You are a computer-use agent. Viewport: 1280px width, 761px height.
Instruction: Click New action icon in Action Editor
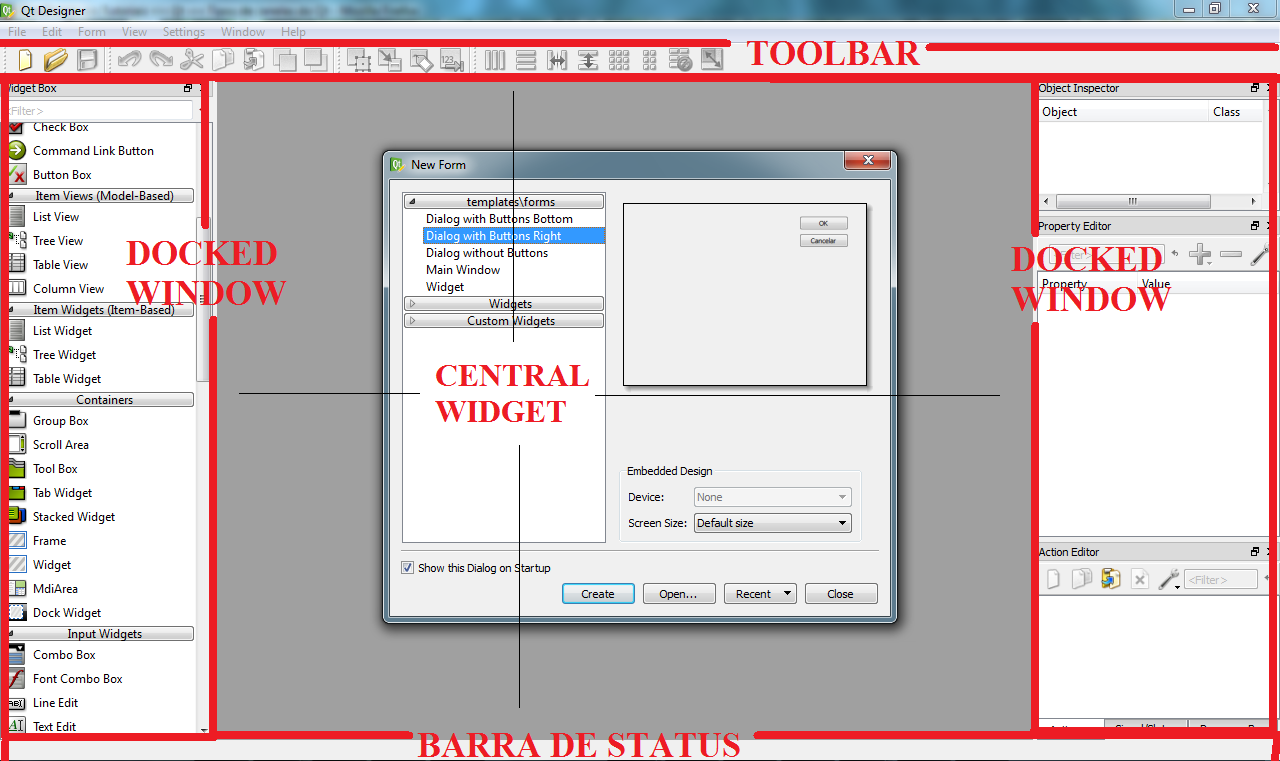pyautogui.click(x=1053, y=579)
